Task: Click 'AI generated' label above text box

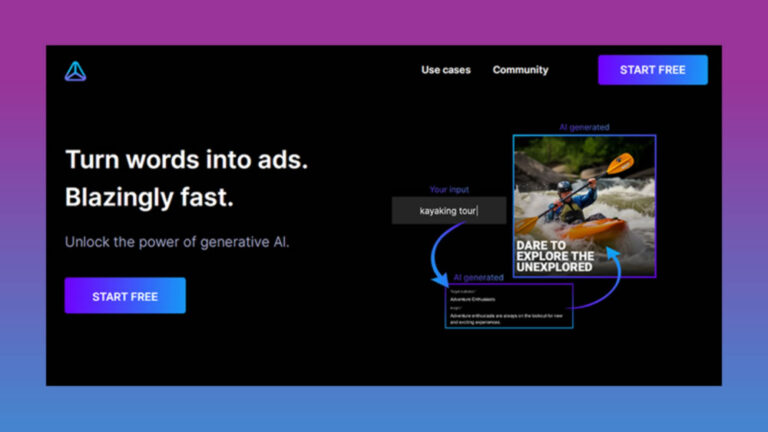Action: click(x=479, y=277)
